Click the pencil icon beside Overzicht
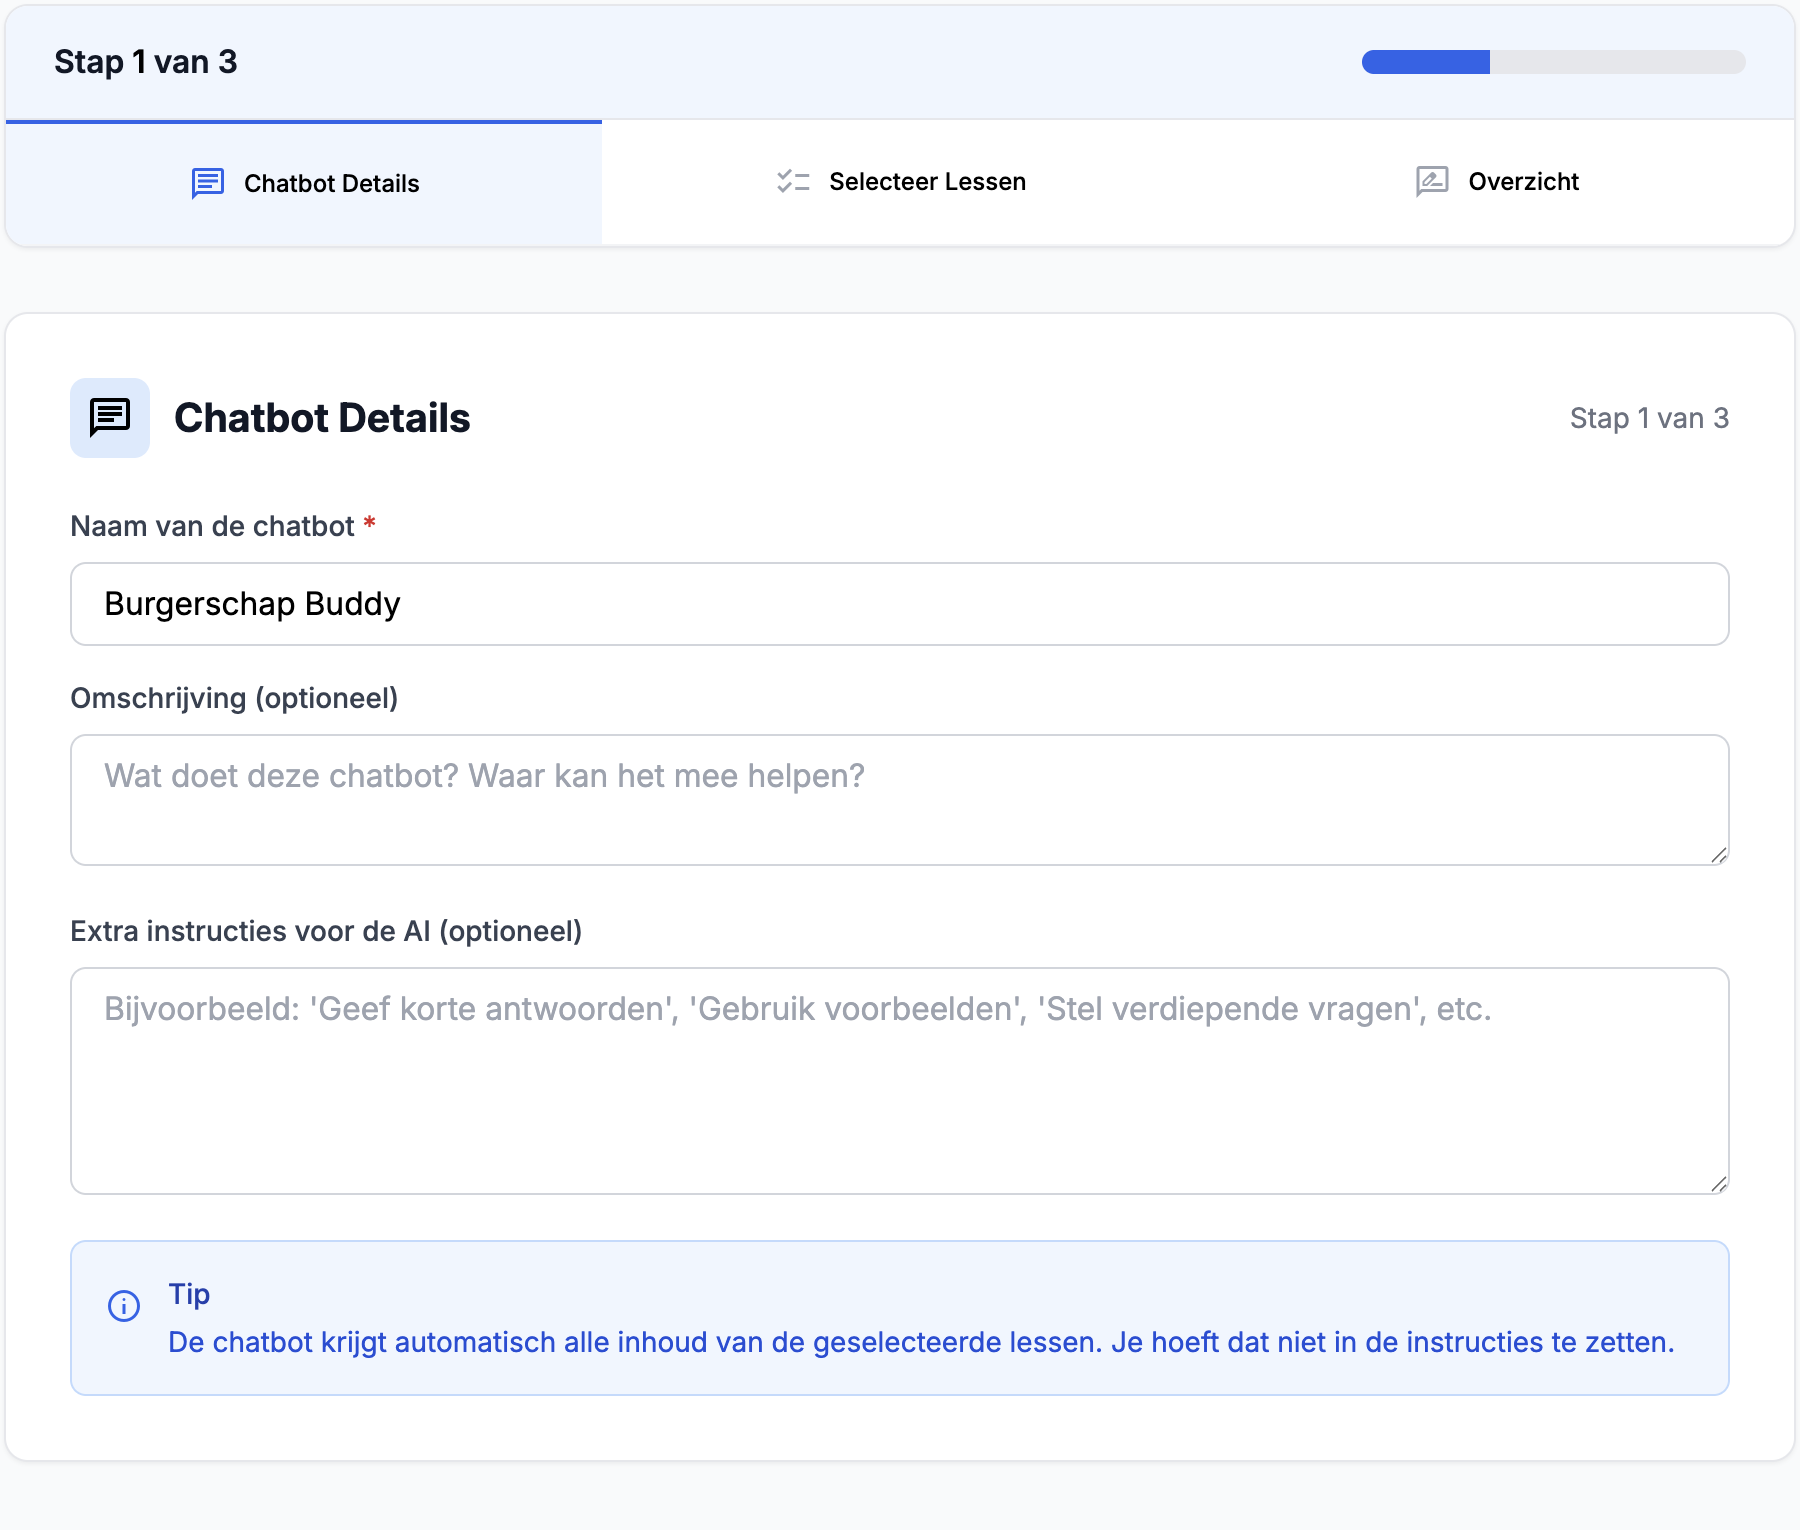Viewport: 1800px width, 1530px height. coord(1430,181)
